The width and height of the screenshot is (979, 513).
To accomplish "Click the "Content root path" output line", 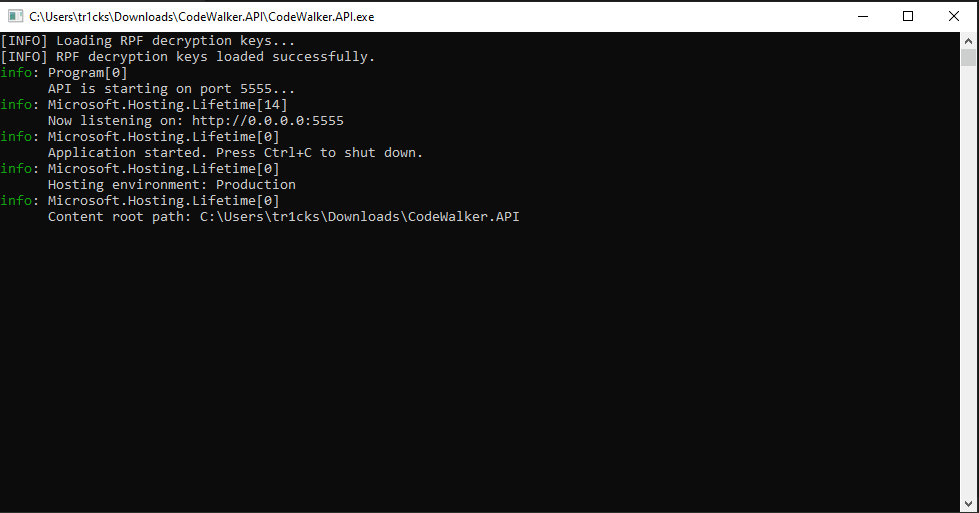I will point(284,217).
